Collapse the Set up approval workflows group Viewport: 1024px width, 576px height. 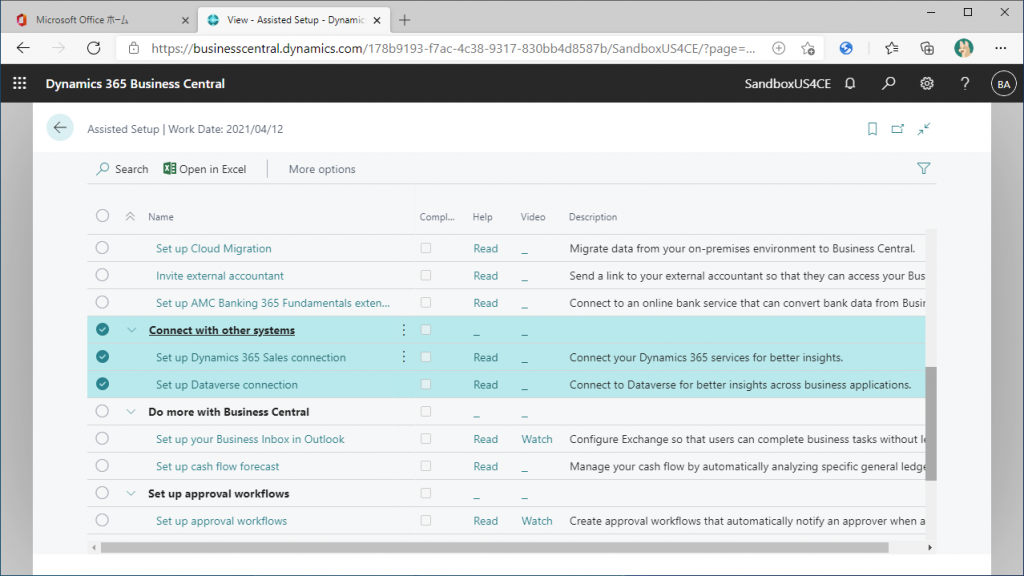131,493
